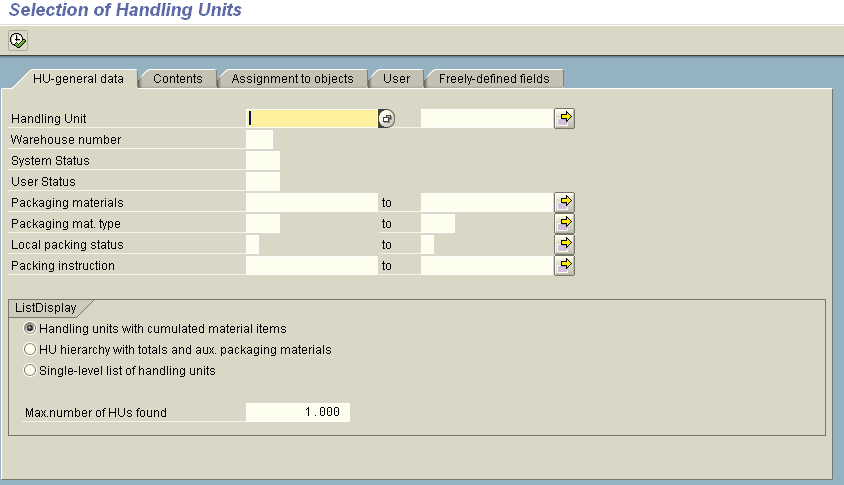This screenshot has height=485, width=844.
Task: Click the Warehouse number input field
Action: coord(259,140)
